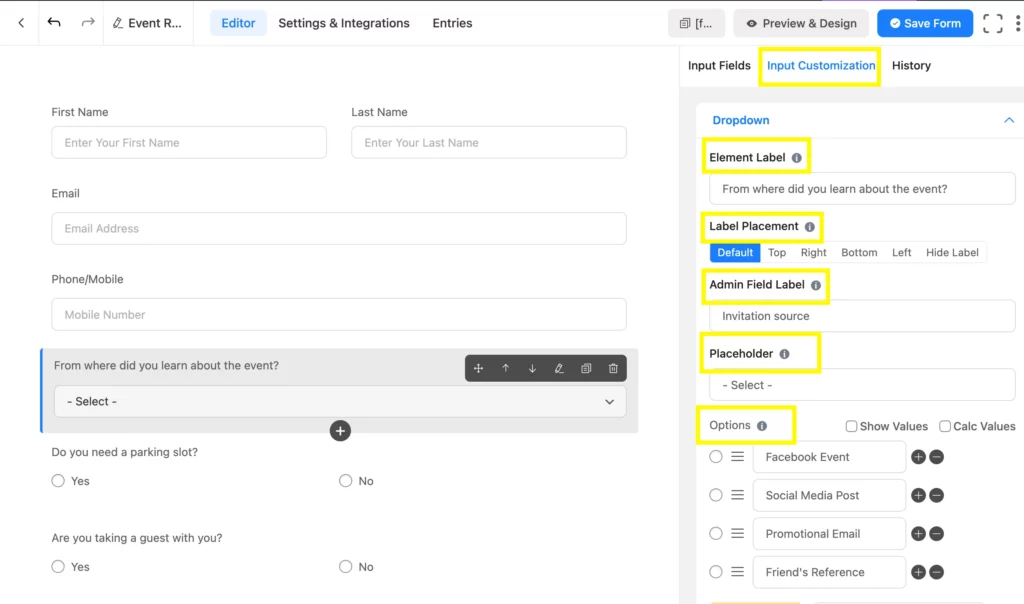The image size is (1024, 604).
Task: Open Preview & Design
Action: tap(800, 23)
